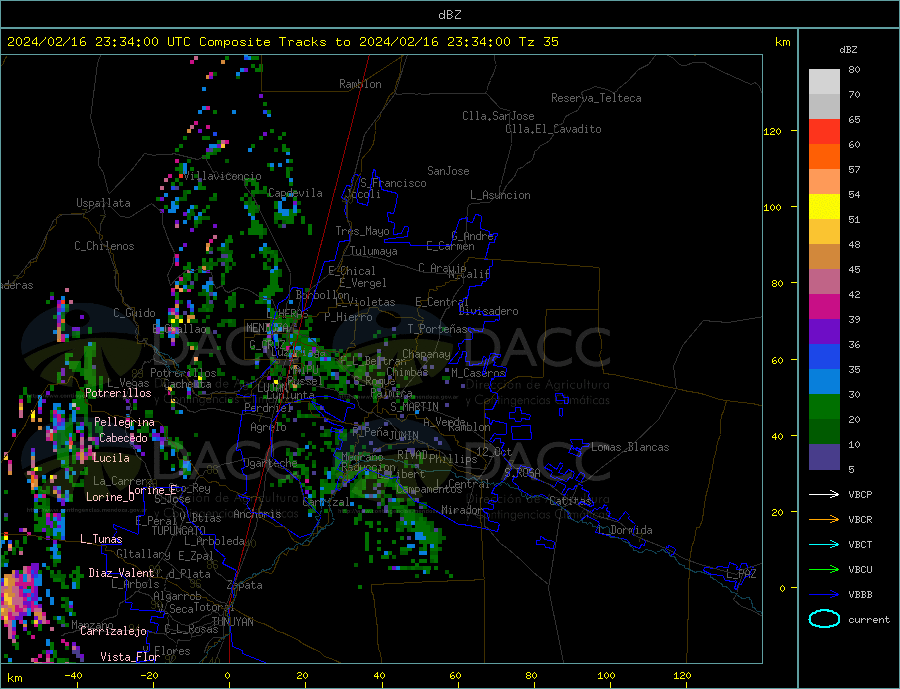The width and height of the screenshot is (900, 689).
Task: Click the 'Chapanay' map label
Action: (x=426, y=354)
